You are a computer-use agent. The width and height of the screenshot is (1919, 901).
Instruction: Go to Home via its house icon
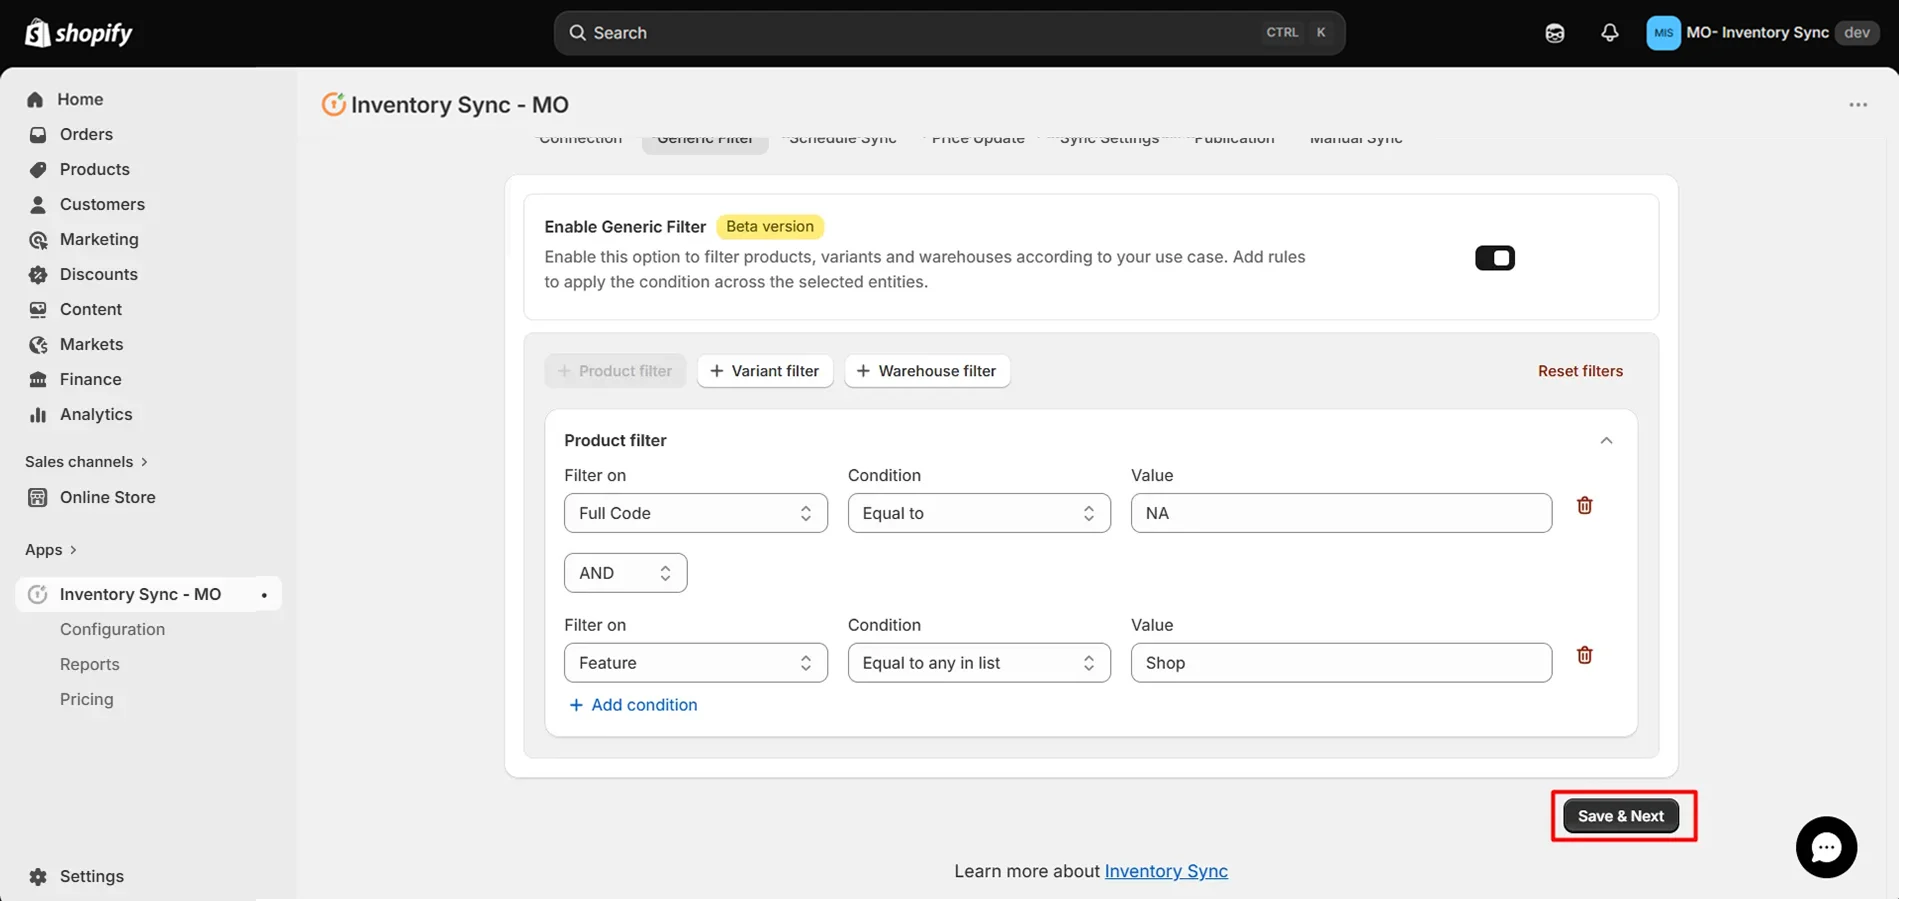click(x=36, y=99)
